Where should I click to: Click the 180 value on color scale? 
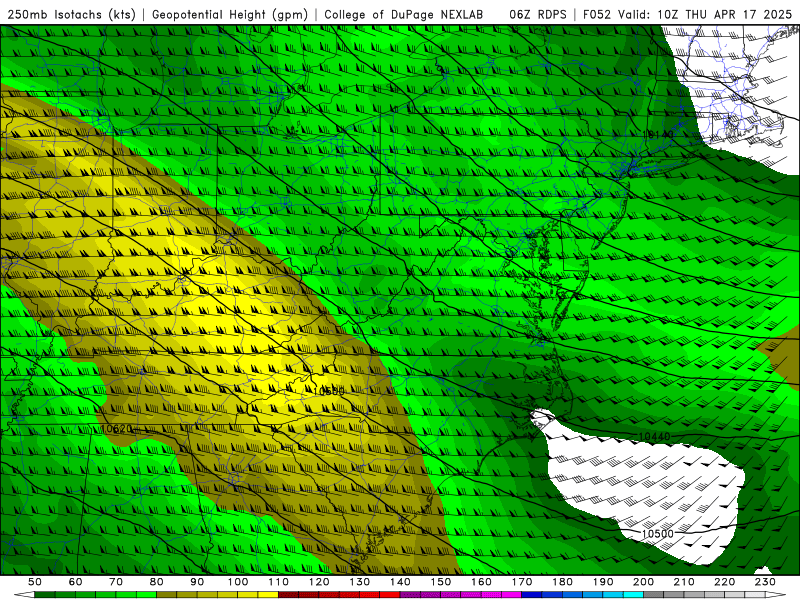tap(562, 582)
